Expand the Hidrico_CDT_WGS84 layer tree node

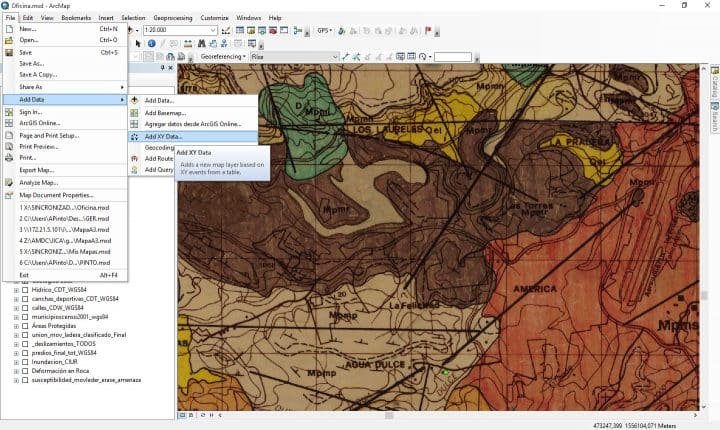coord(17,290)
